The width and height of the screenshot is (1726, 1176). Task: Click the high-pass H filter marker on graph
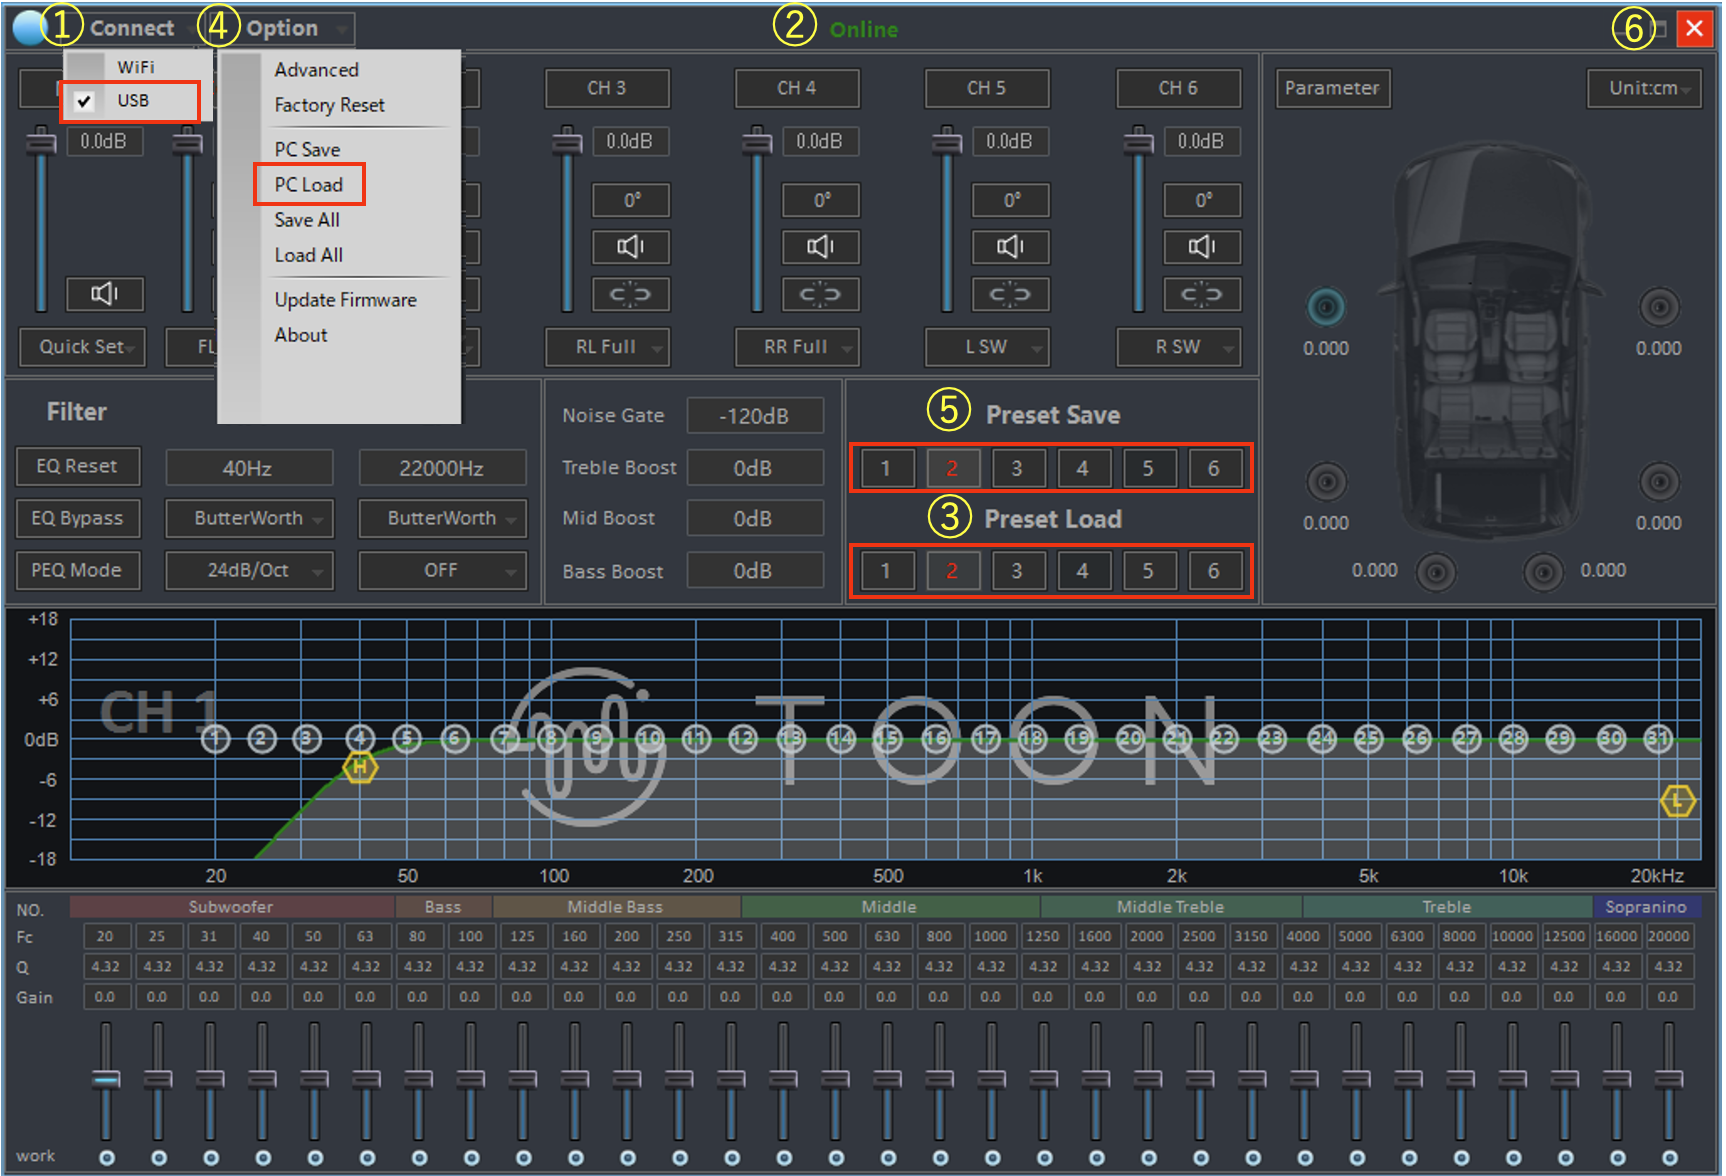tap(360, 768)
